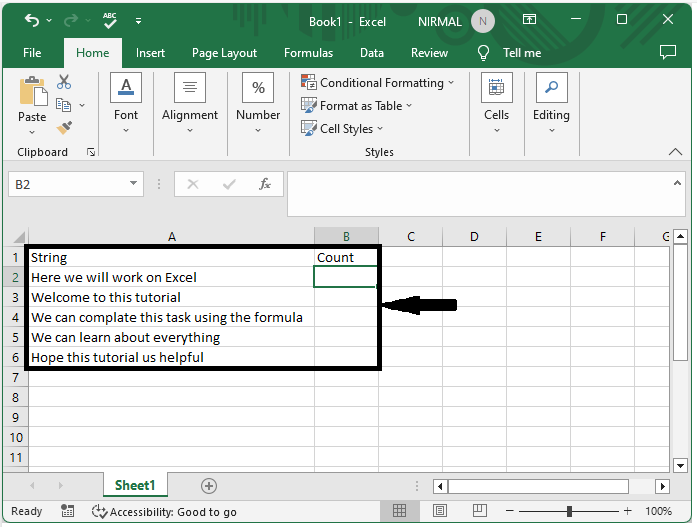
Task: Collapse the ribbon with the chevron
Action: click(675, 152)
